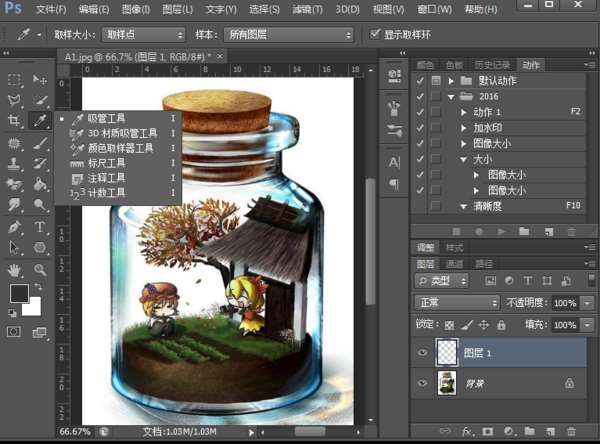This screenshot has height=444, width=600.
Task: Lock transparent pixels of layer
Action: tap(449, 325)
